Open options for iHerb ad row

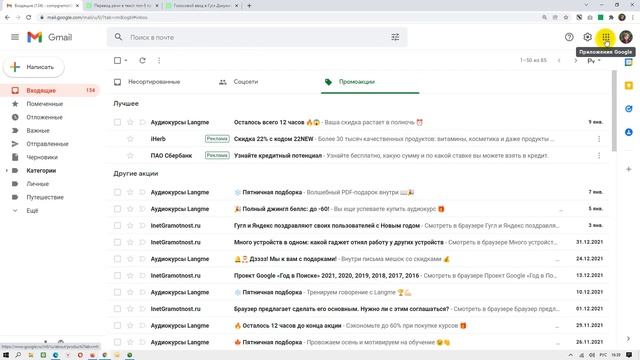tap(599, 139)
